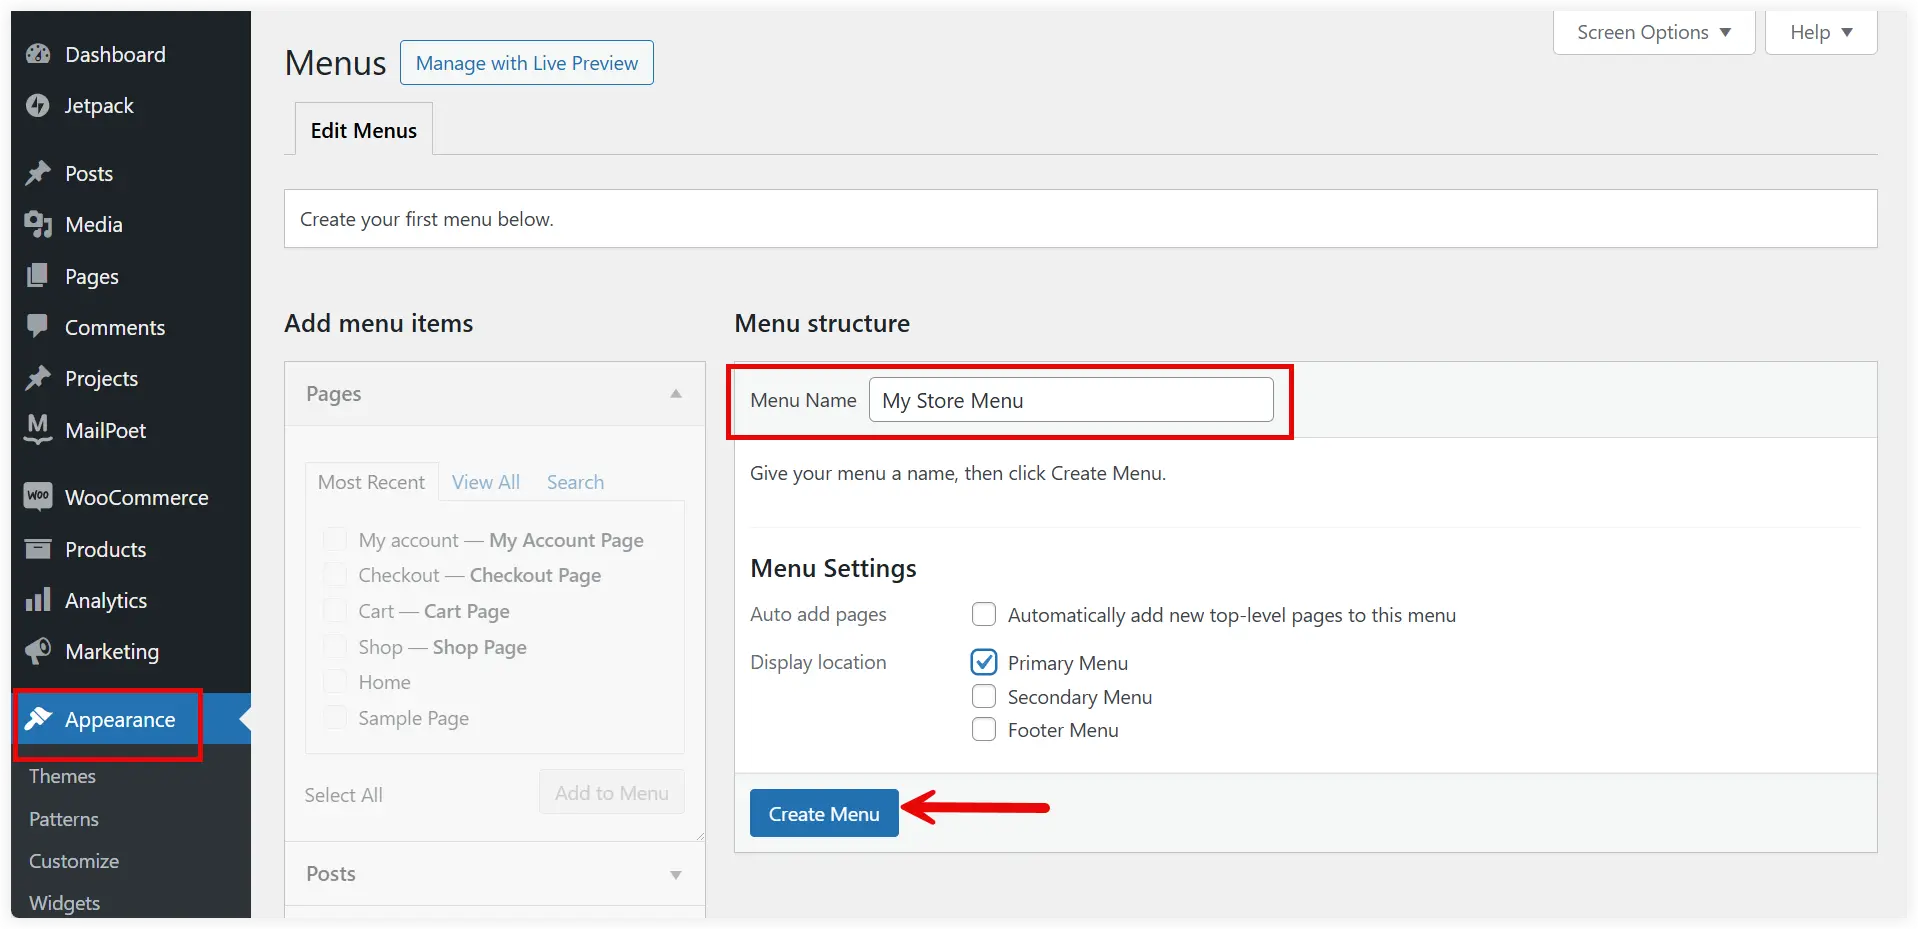Click the Posts pushpin icon

[38, 174]
